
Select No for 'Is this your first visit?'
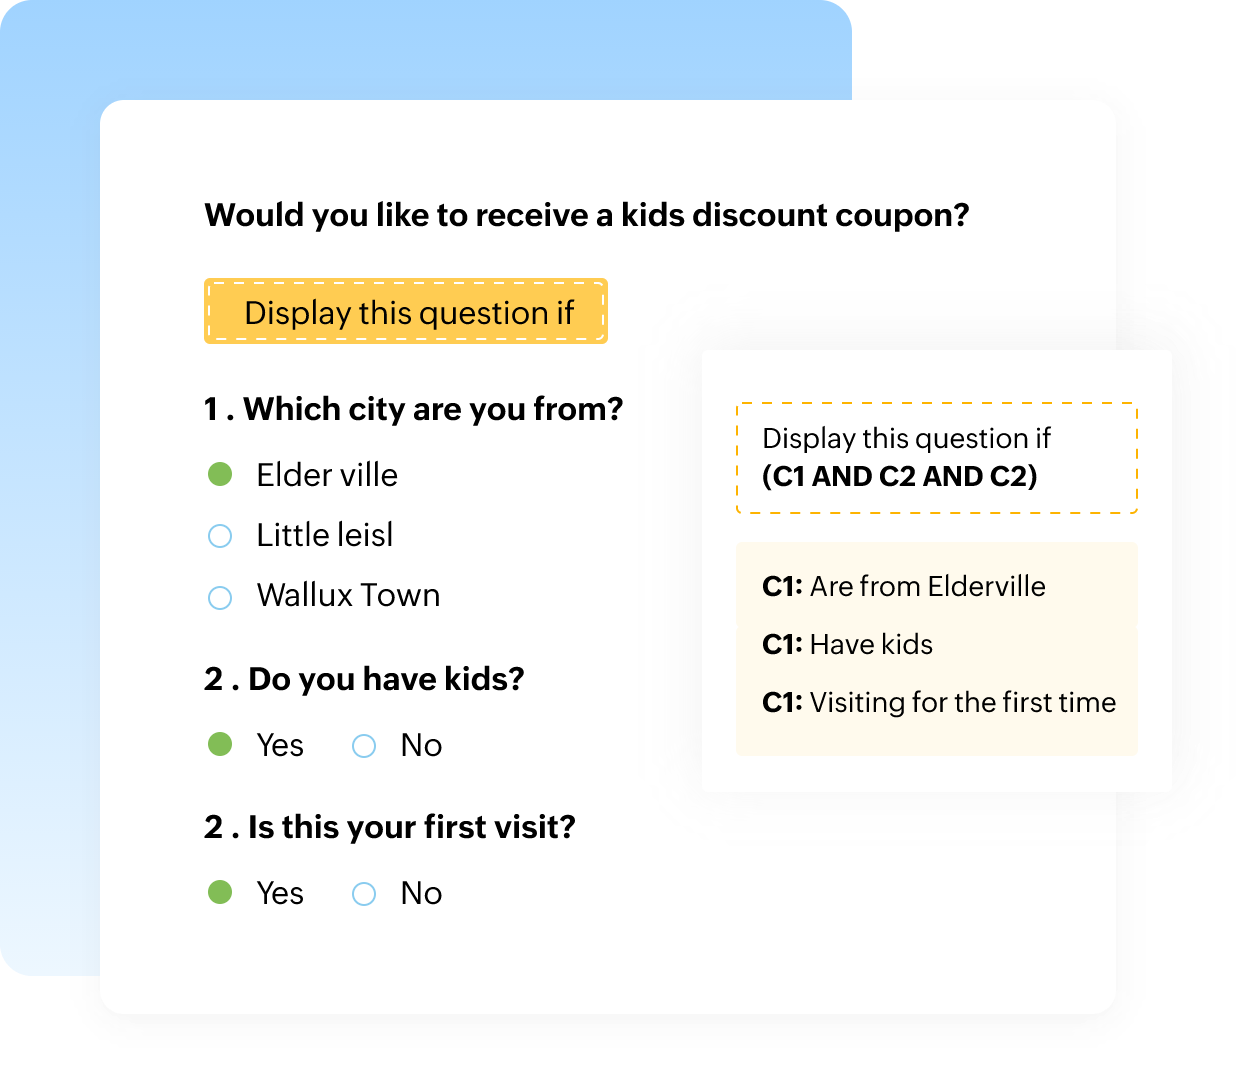tap(363, 893)
